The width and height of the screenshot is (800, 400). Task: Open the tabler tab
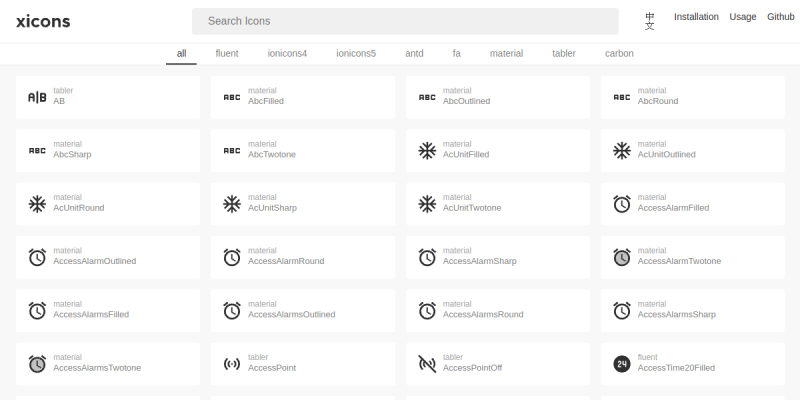564,53
